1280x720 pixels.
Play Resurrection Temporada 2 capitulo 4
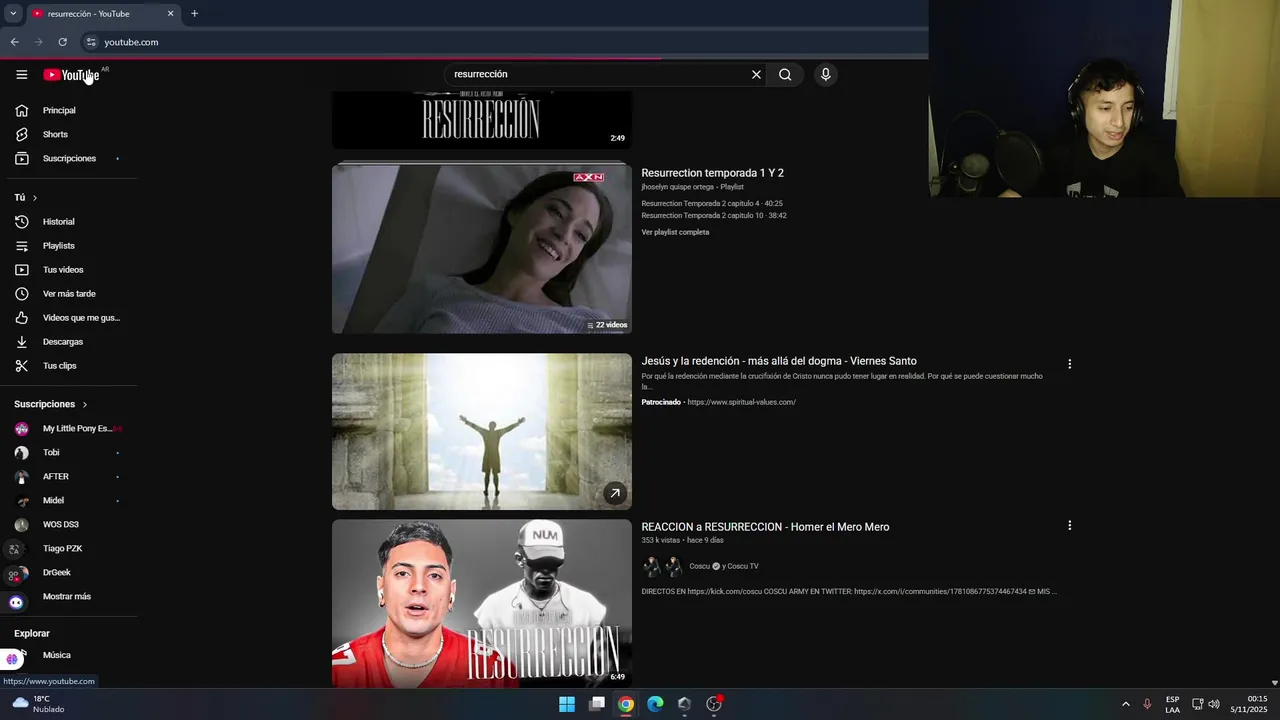[x=712, y=203]
